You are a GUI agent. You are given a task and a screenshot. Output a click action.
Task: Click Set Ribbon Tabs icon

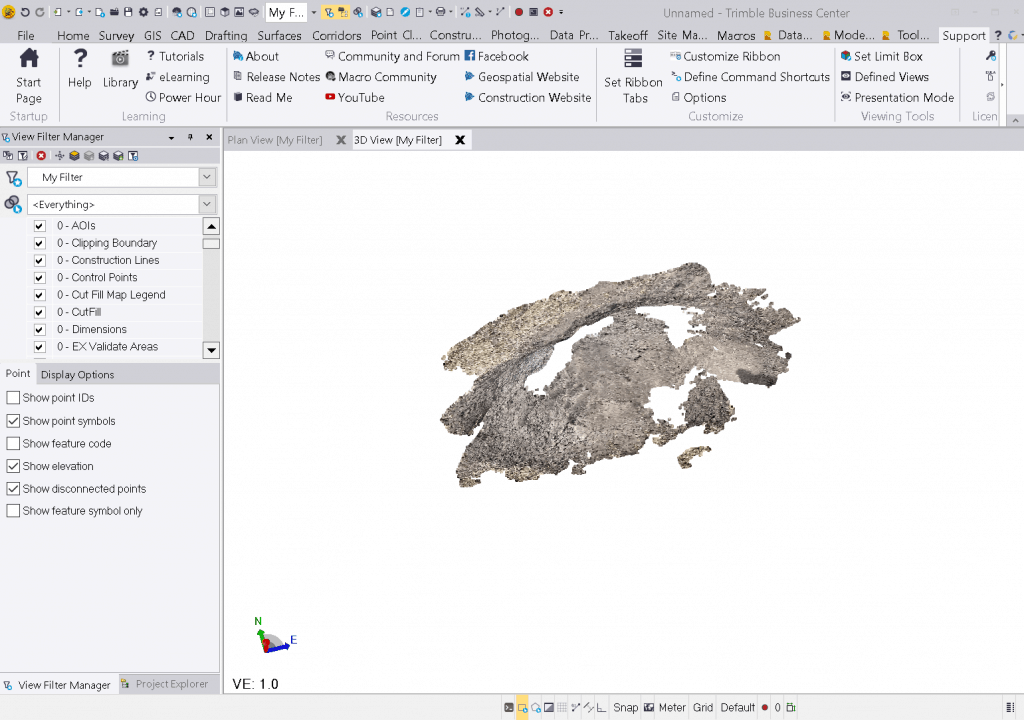coord(633,59)
